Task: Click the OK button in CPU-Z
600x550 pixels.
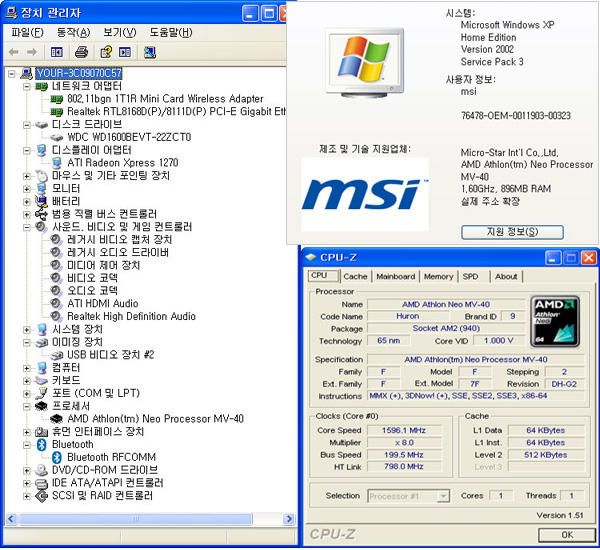Action: point(567,535)
